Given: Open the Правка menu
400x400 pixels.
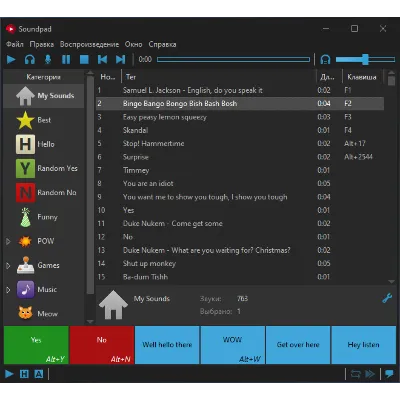Looking at the screenshot, I should 42,44.
